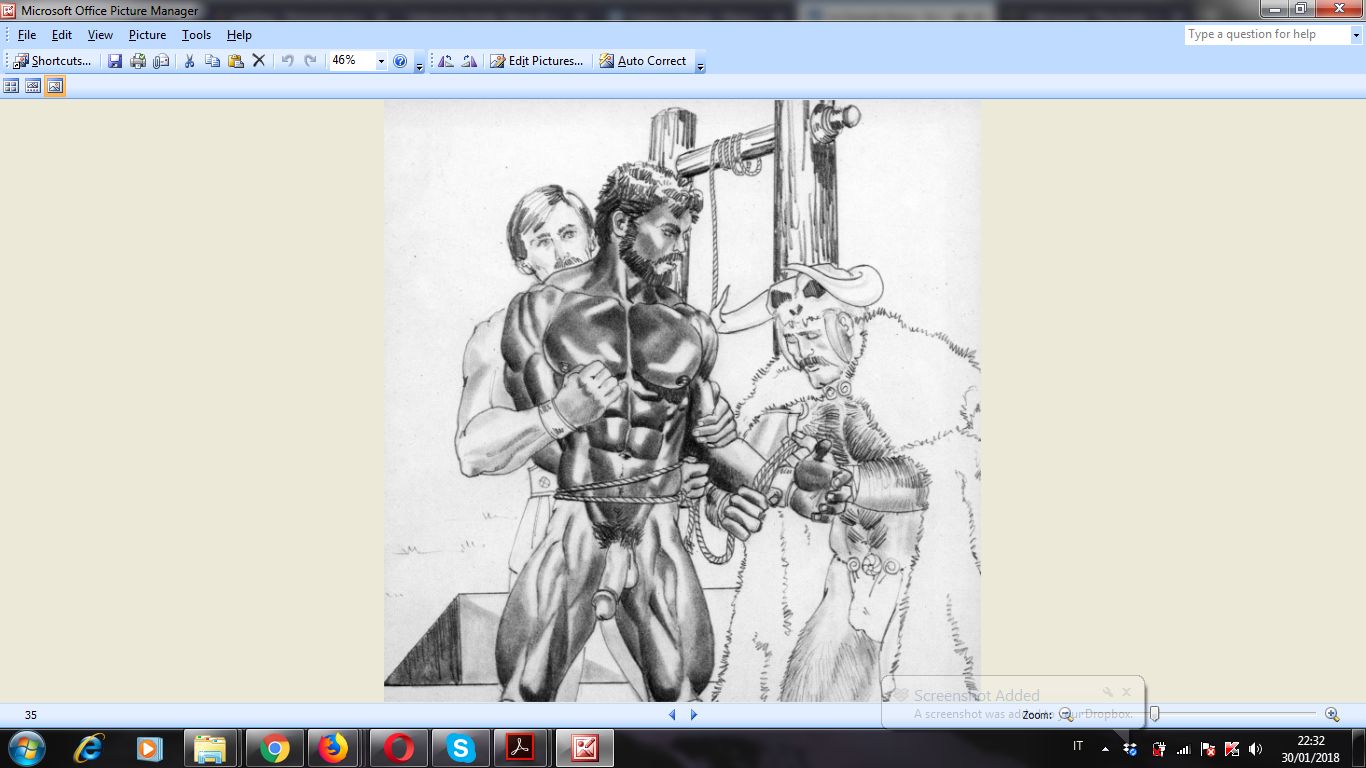Viewport: 1366px width, 768px height.
Task: Open the Picture menu
Action: tap(147, 35)
